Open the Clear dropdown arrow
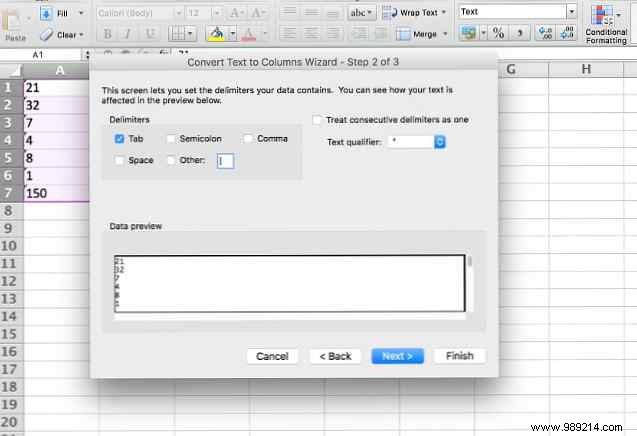Viewport: 637px width, 436px height. (81, 35)
